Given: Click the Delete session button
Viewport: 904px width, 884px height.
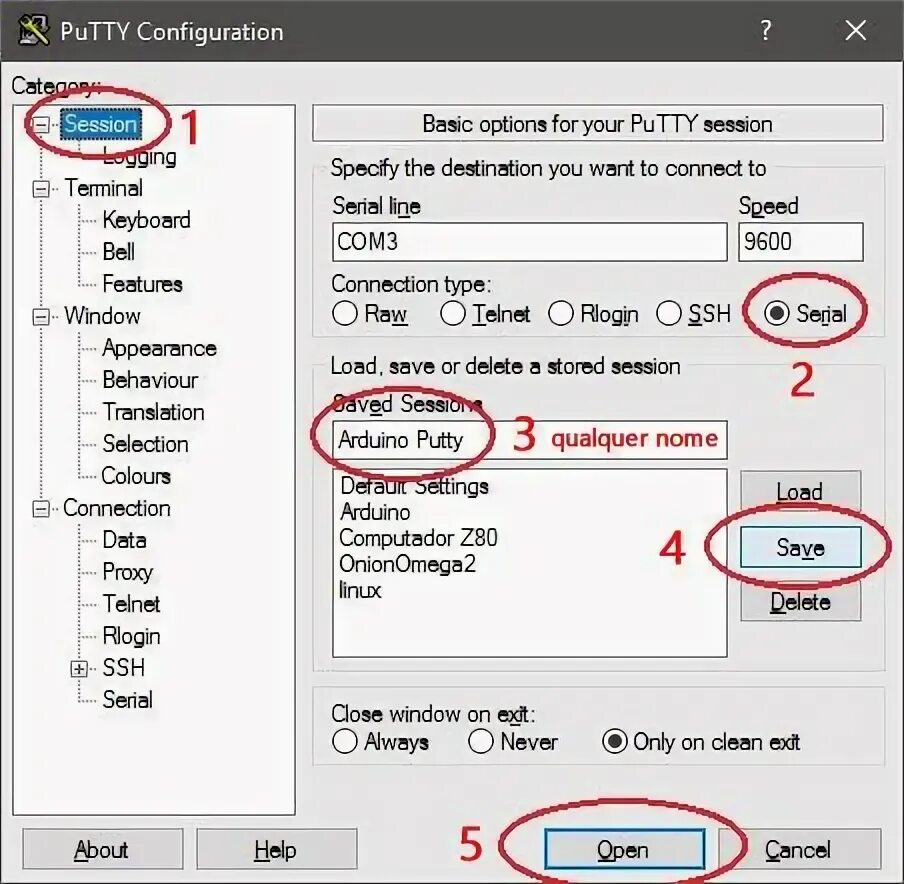Looking at the screenshot, I should [800, 602].
